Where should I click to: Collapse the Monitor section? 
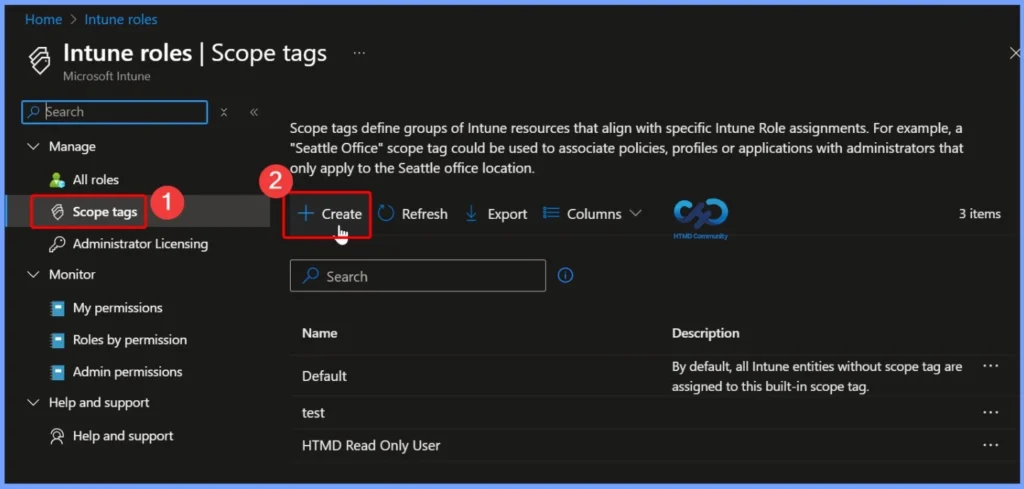point(33,275)
